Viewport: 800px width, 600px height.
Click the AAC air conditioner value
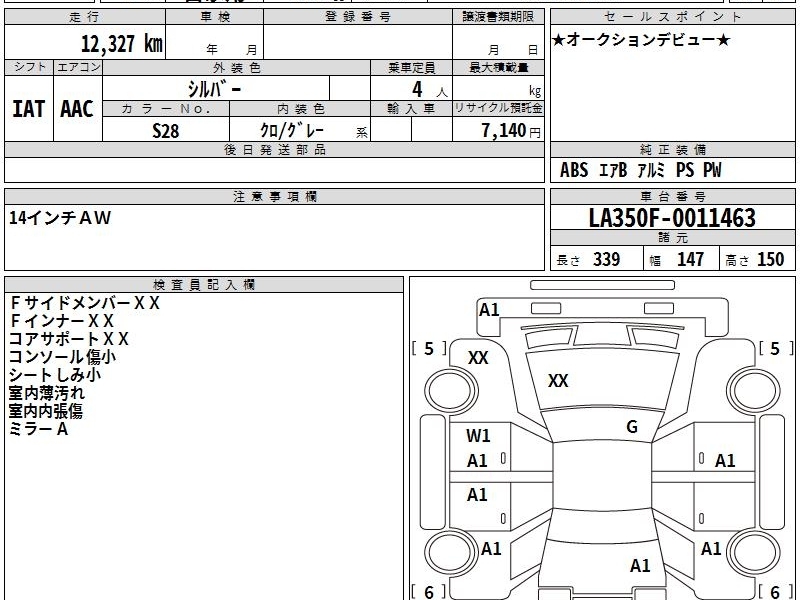[77, 109]
